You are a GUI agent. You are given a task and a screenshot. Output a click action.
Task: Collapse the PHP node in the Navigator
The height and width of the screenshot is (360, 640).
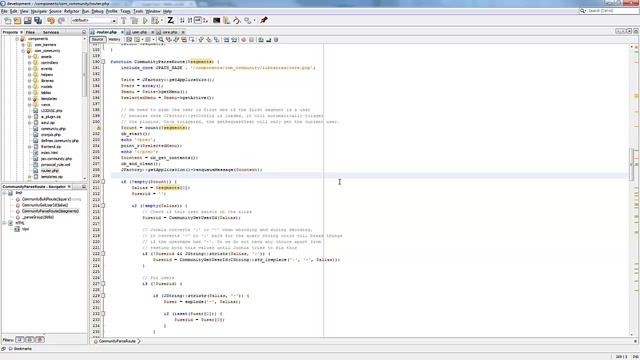coord(4,193)
